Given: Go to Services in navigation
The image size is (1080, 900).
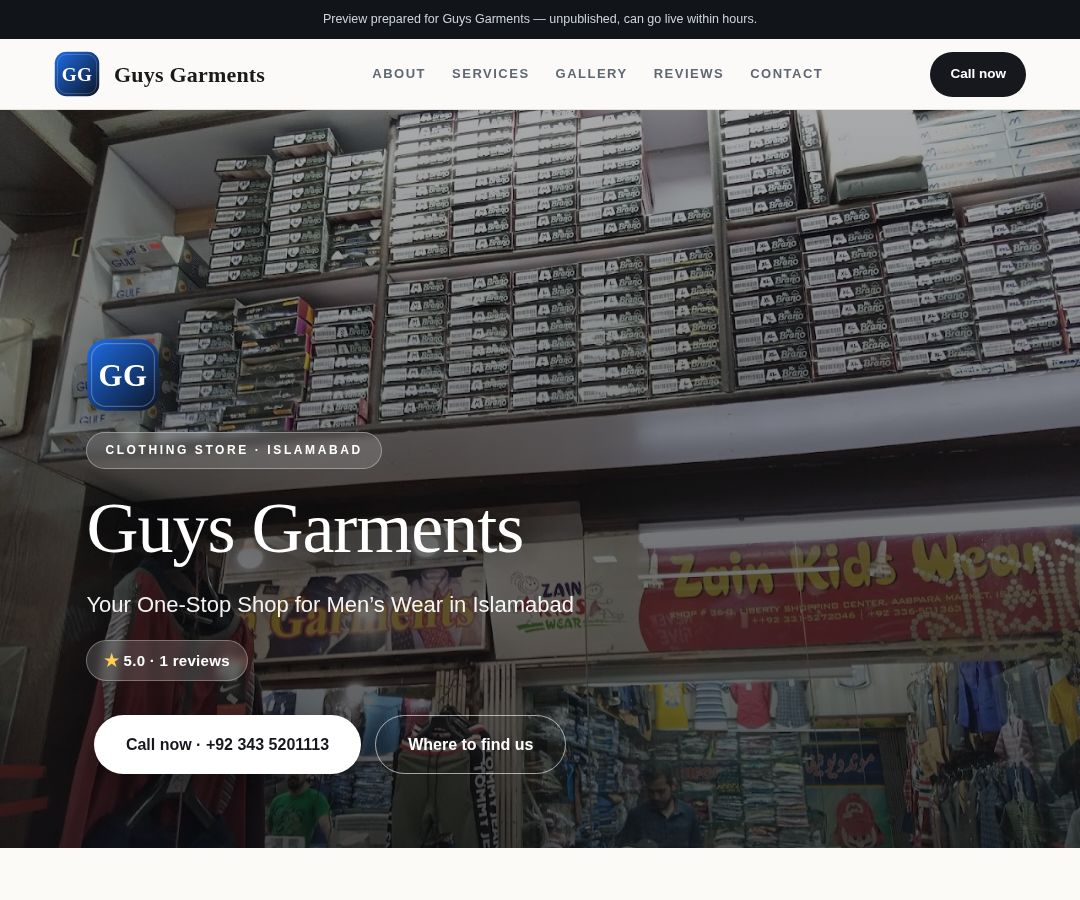Looking at the screenshot, I should [490, 74].
